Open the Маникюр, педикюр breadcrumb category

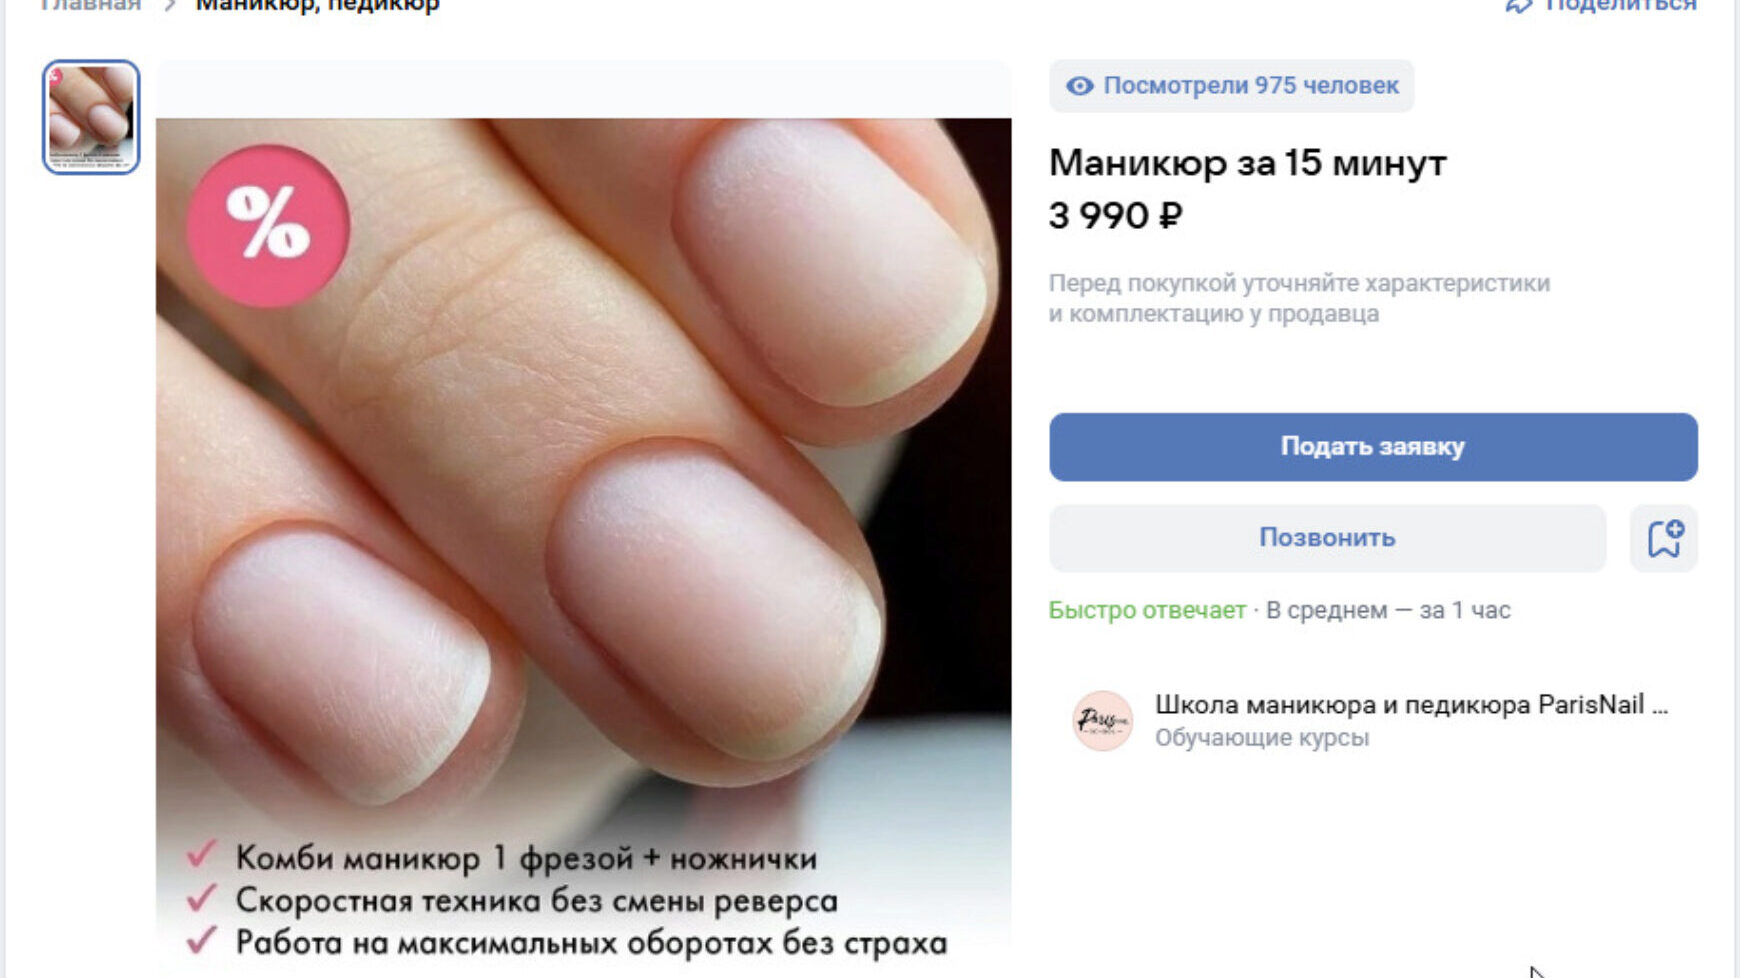point(317,5)
